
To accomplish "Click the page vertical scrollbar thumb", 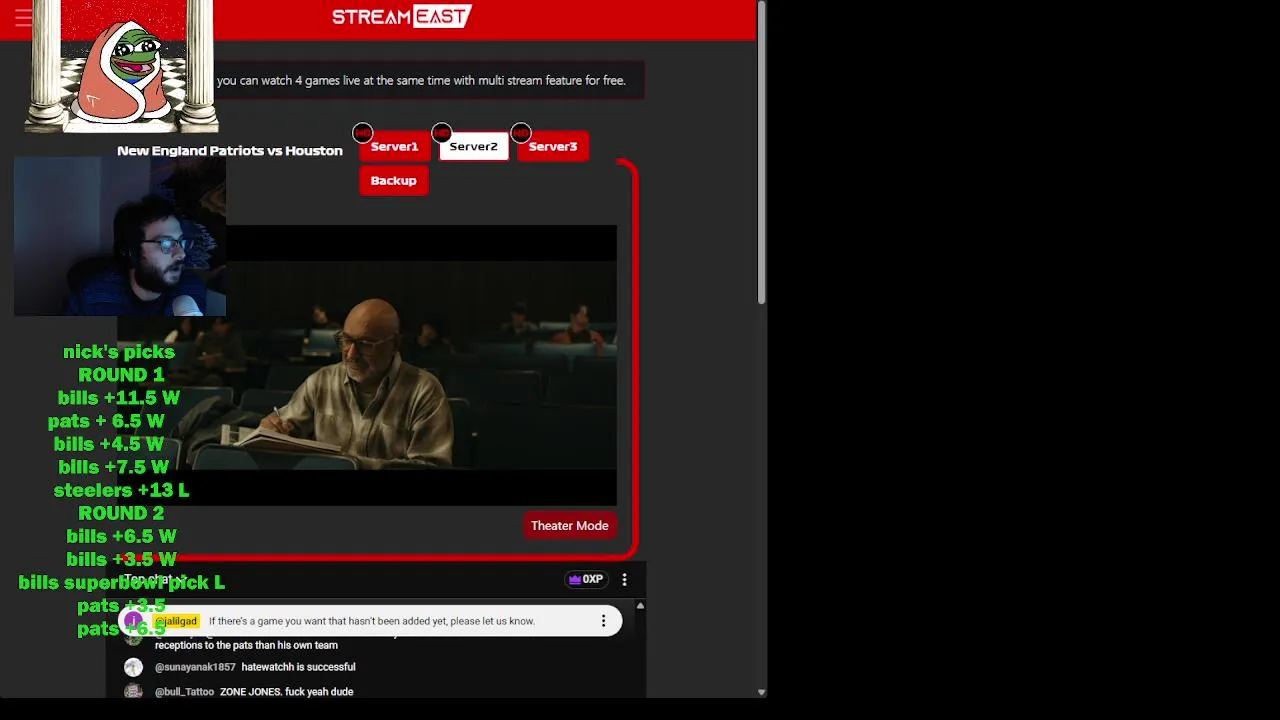I will pyautogui.click(x=761, y=155).
